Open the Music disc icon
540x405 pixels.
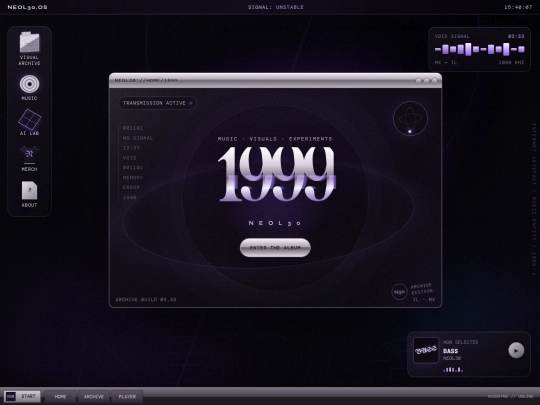coord(29,84)
